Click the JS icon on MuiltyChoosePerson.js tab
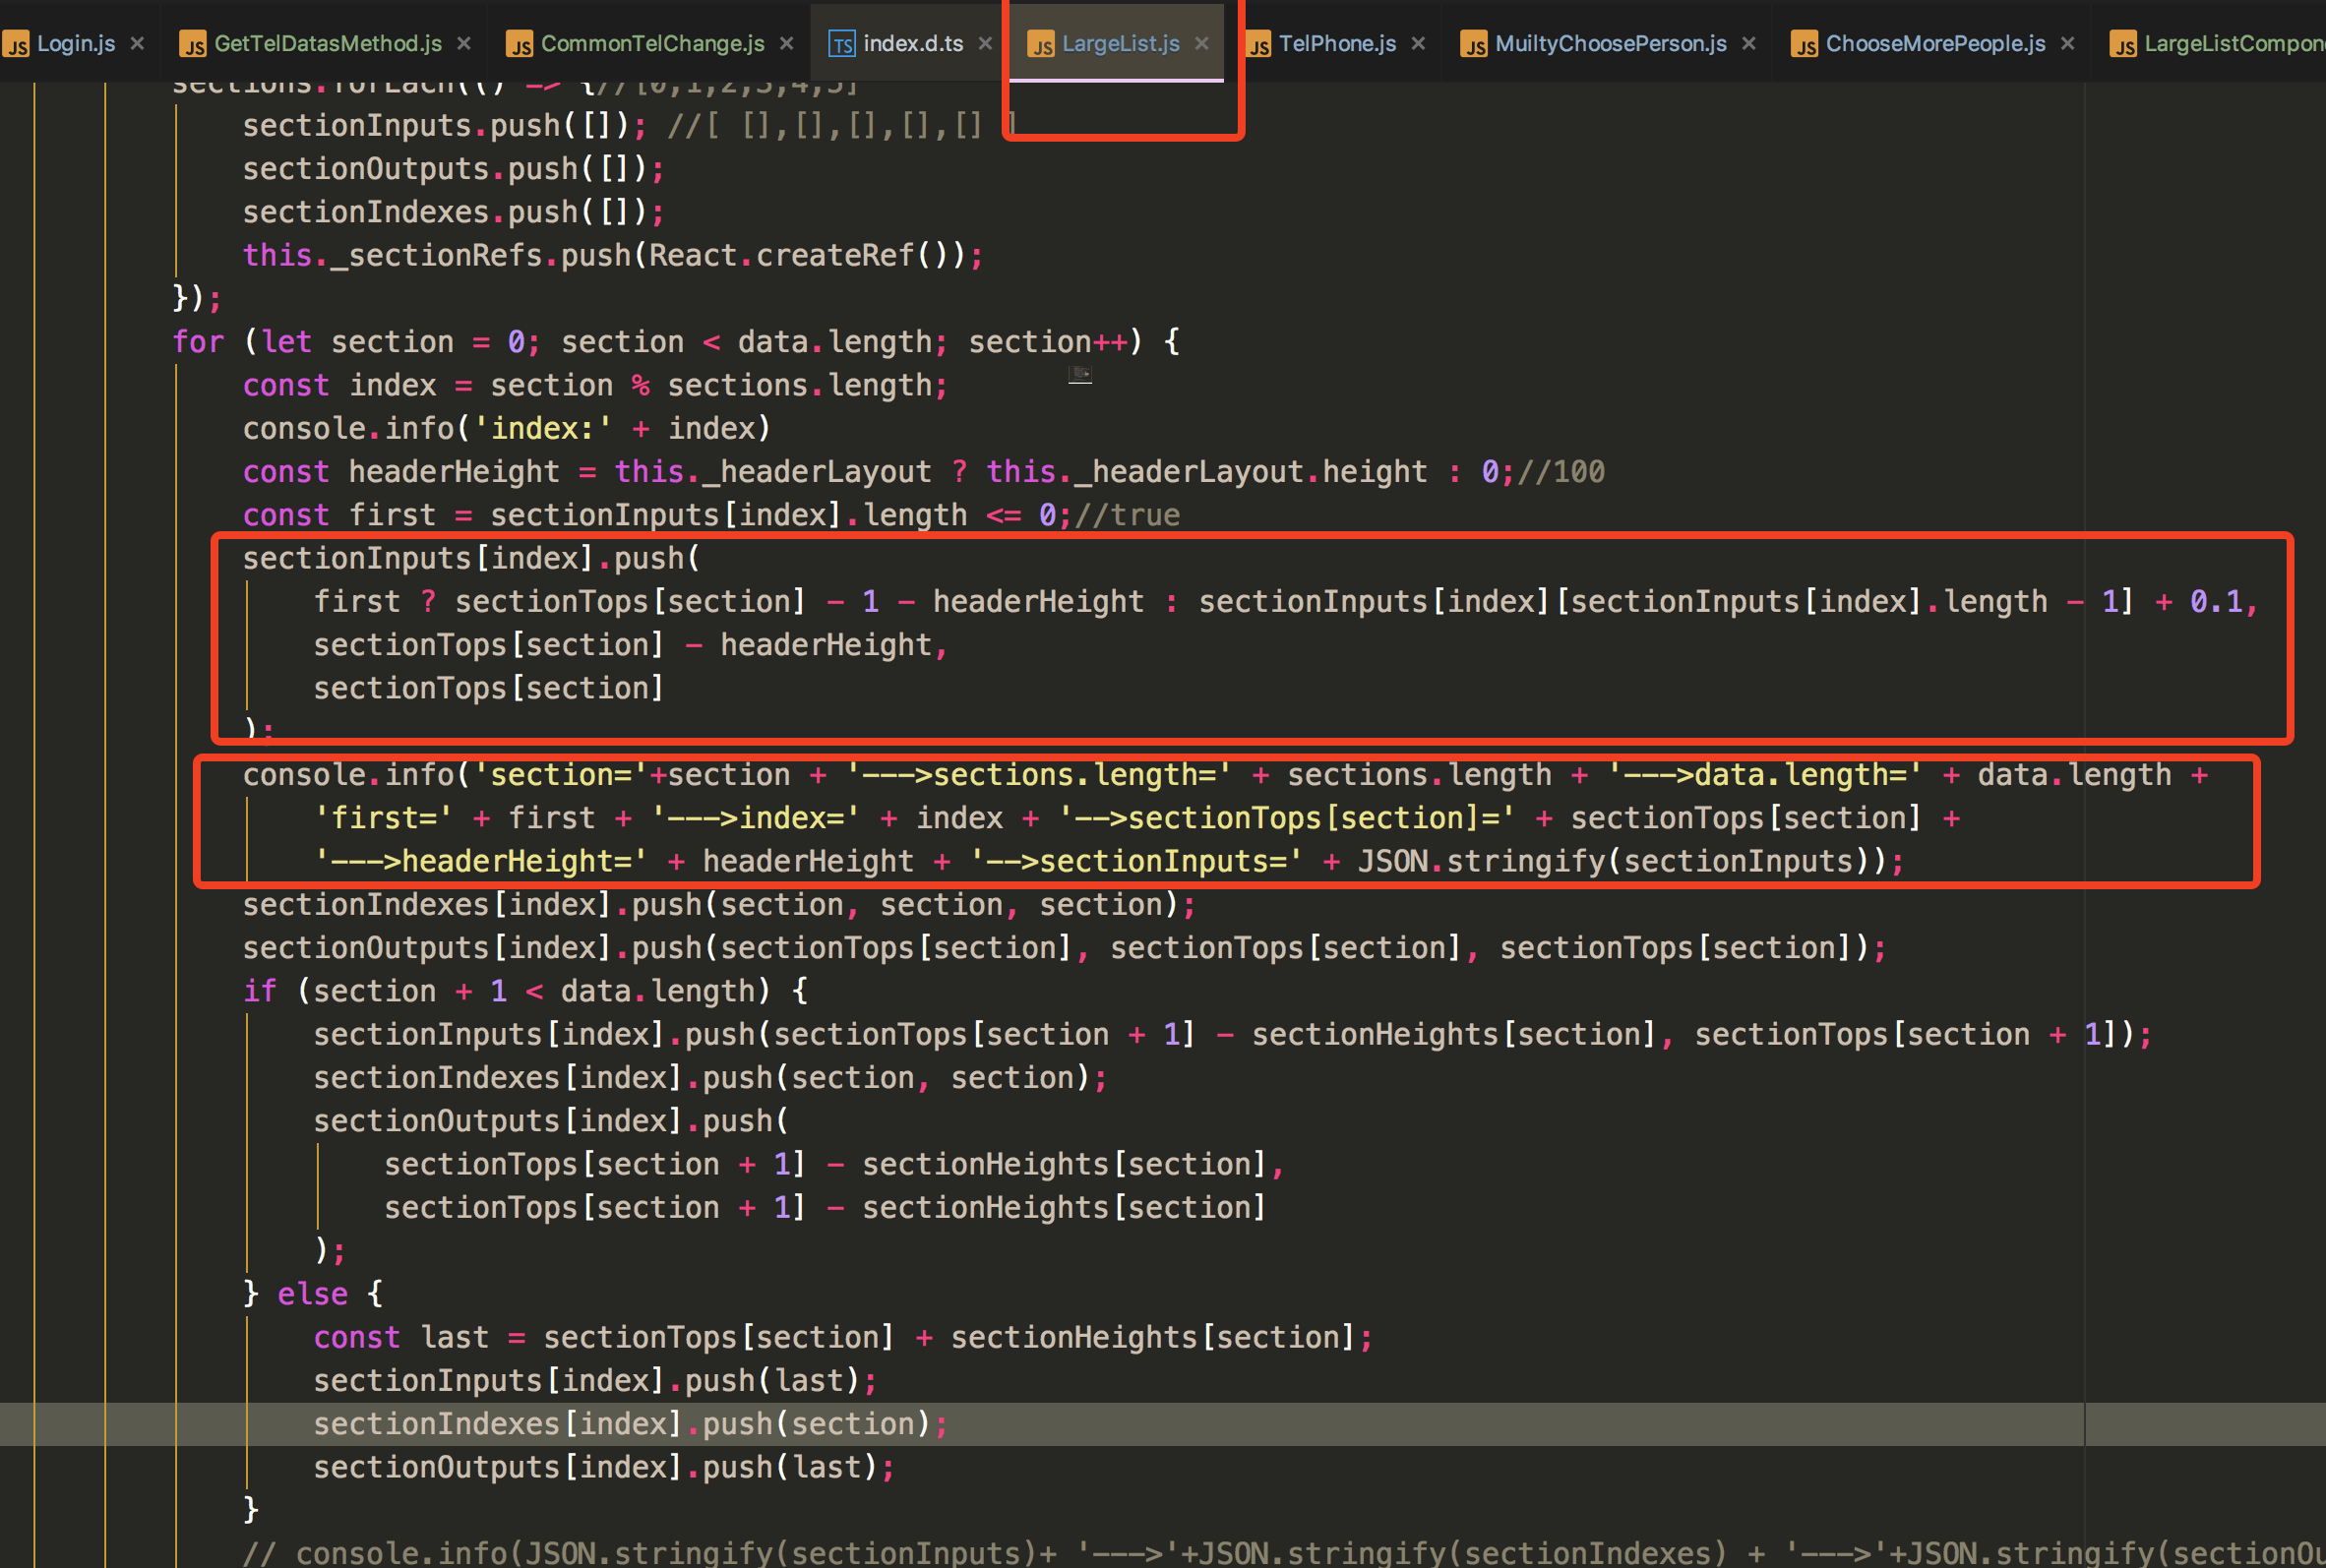This screenshot has height=1568, width=2326. pos(1475,43)
